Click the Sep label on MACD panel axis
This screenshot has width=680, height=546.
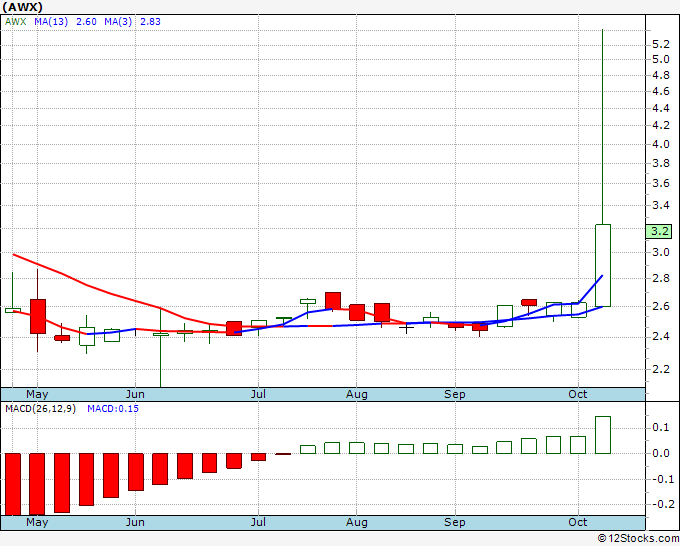pyautogui.click(x=455, y=522)
